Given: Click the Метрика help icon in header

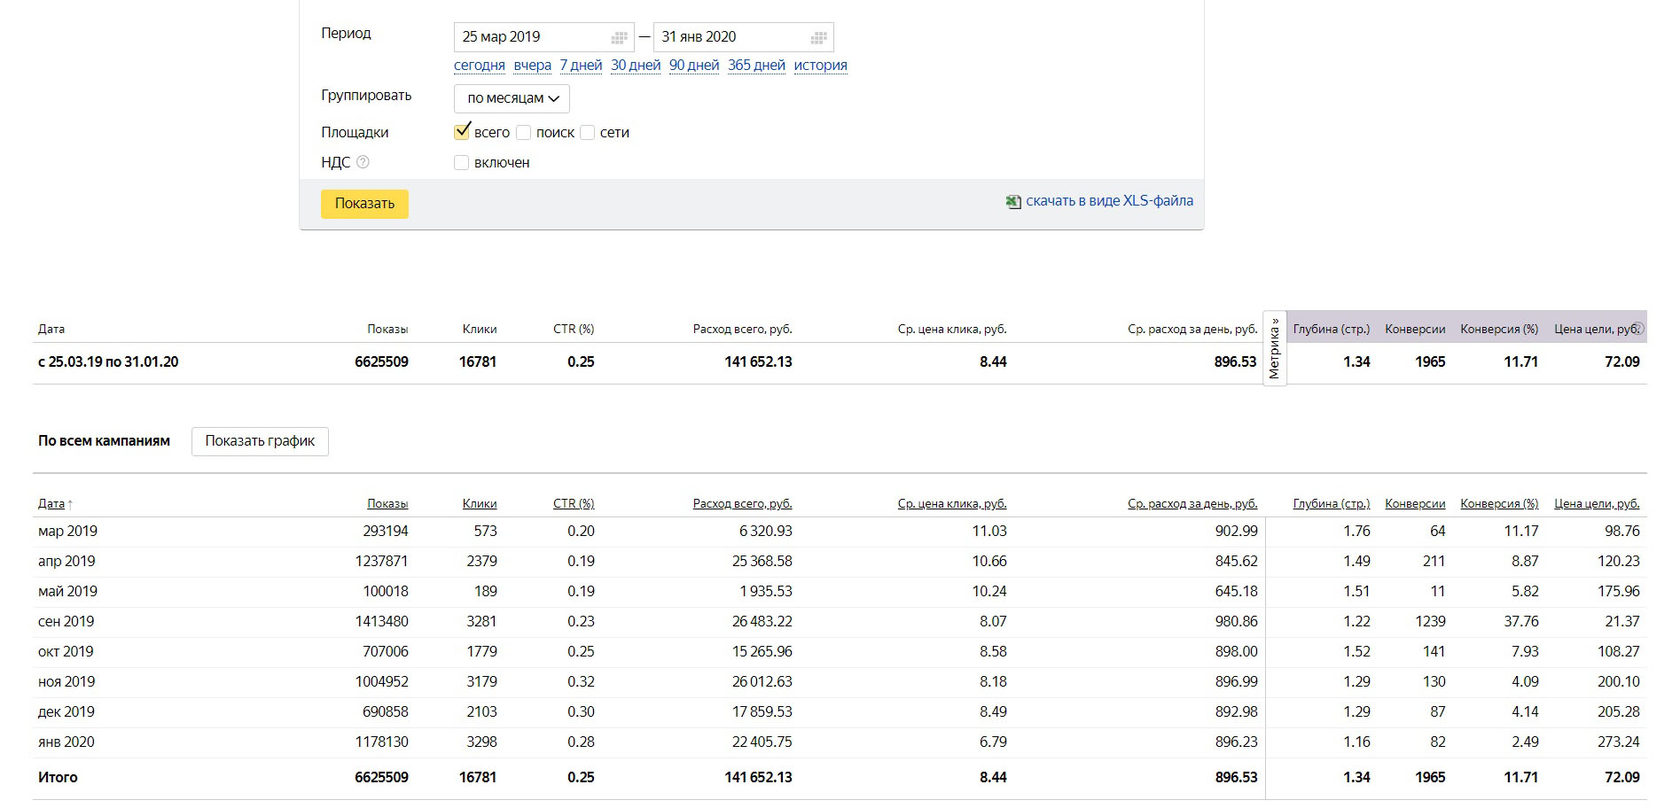Looking at the screenshot, I should pos(1638,328).
